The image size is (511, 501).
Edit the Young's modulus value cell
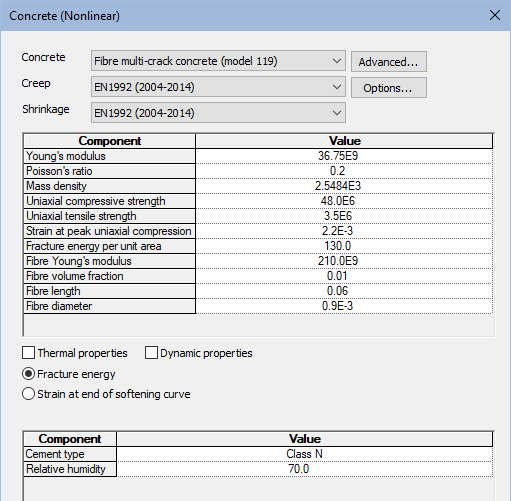[x=344, y=156]
